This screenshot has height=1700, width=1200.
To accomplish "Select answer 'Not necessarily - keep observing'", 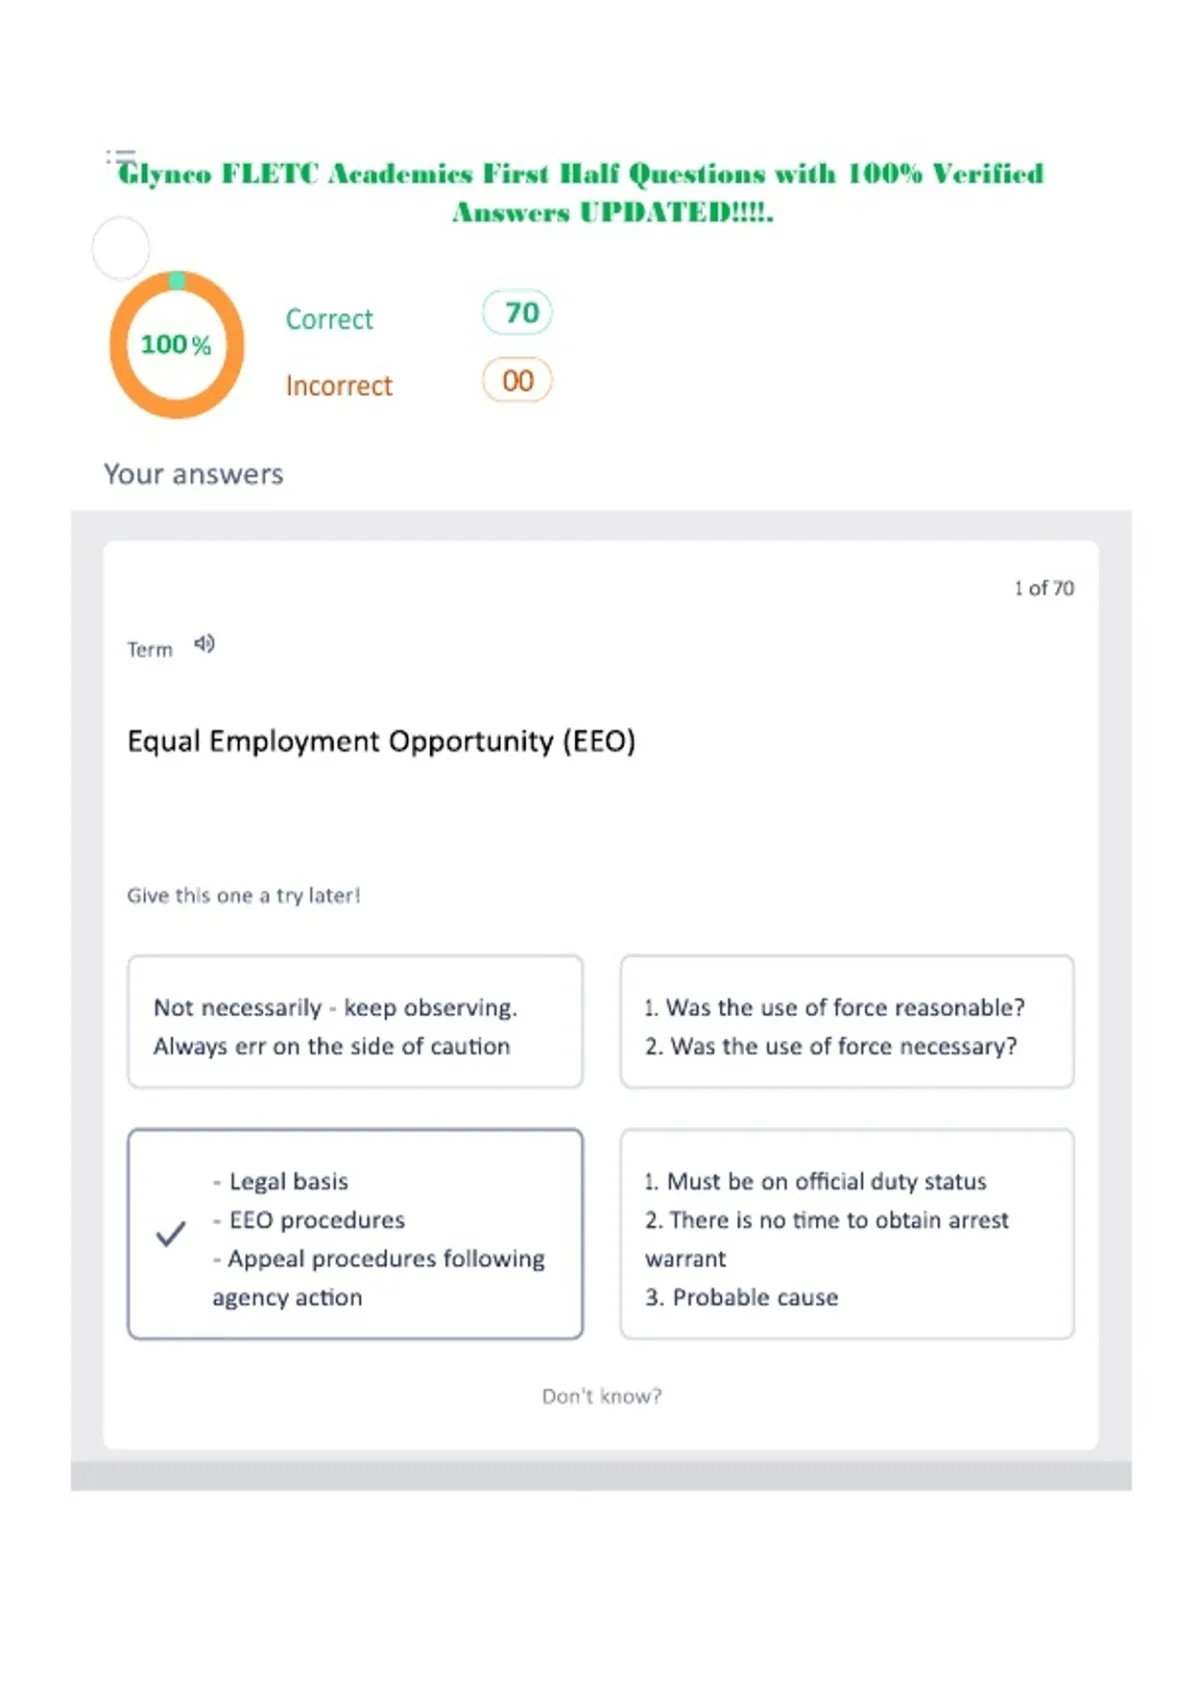I will coord(355,1022).
